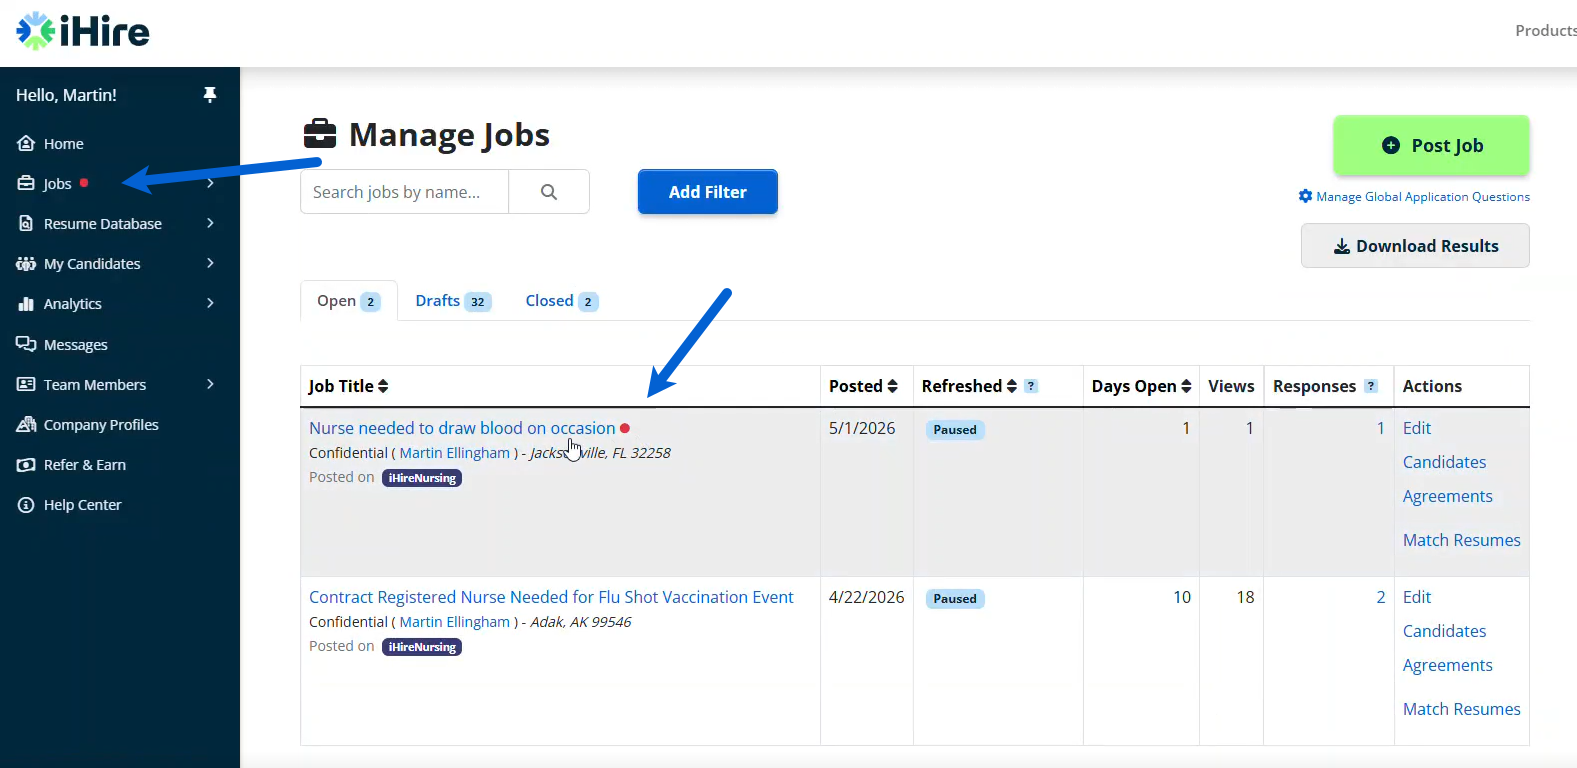Click the gear icon beside Manage Global Application Questions
Viewport: 1577px width, 768px height.
coord(1305,196)
